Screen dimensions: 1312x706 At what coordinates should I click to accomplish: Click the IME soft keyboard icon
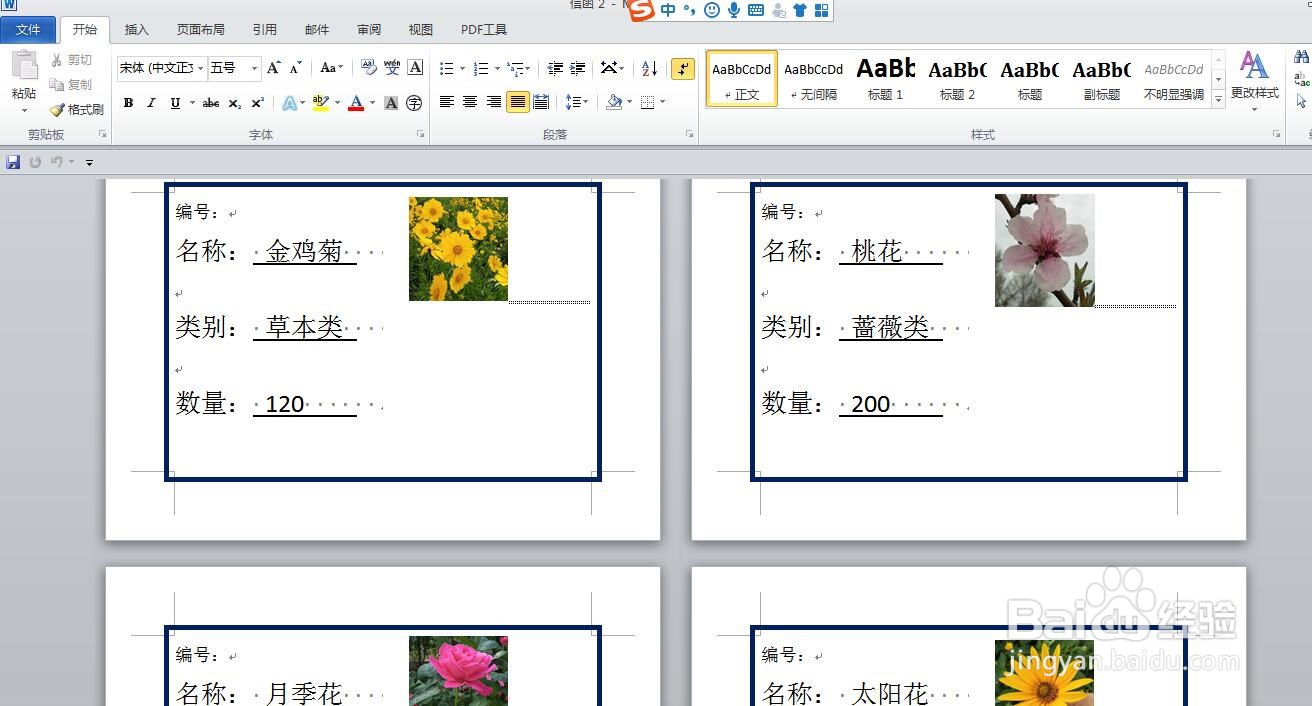(x=756, y=10)
